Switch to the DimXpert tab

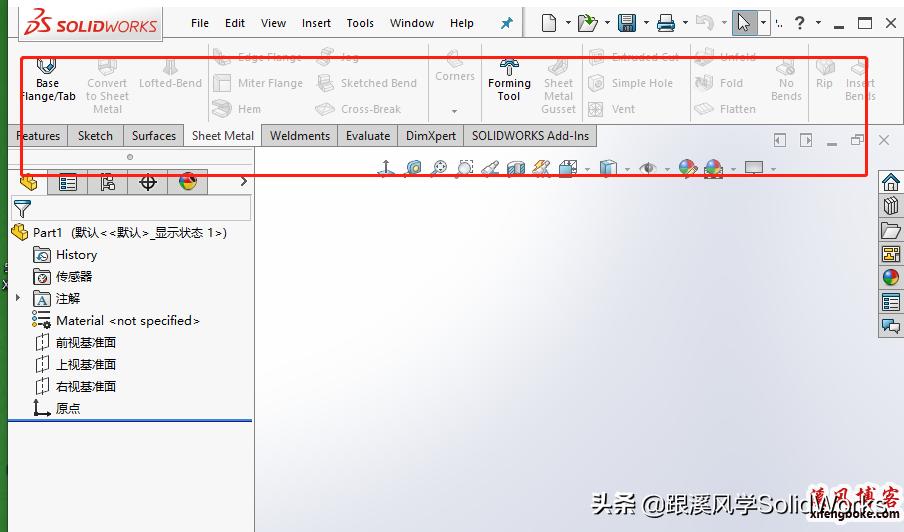coord(431,135)
